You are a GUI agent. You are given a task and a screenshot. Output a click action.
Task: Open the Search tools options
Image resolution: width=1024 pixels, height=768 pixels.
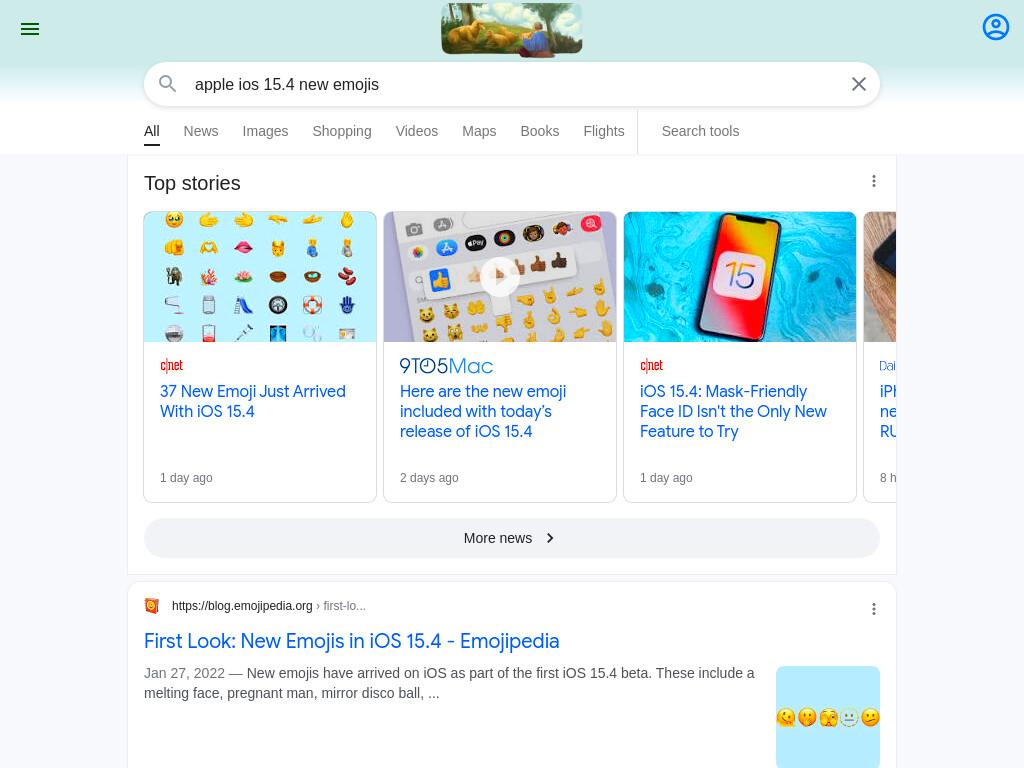700,131
